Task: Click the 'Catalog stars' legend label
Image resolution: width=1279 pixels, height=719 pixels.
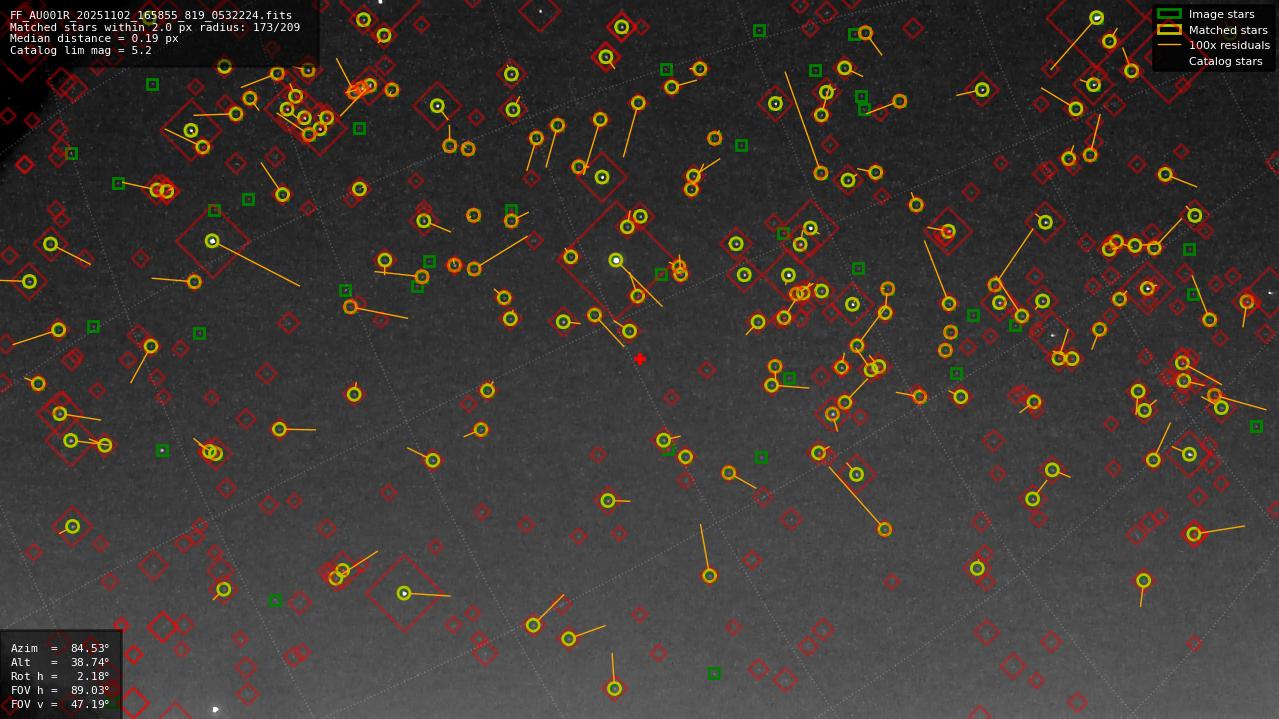Action: pos(1225,61)
